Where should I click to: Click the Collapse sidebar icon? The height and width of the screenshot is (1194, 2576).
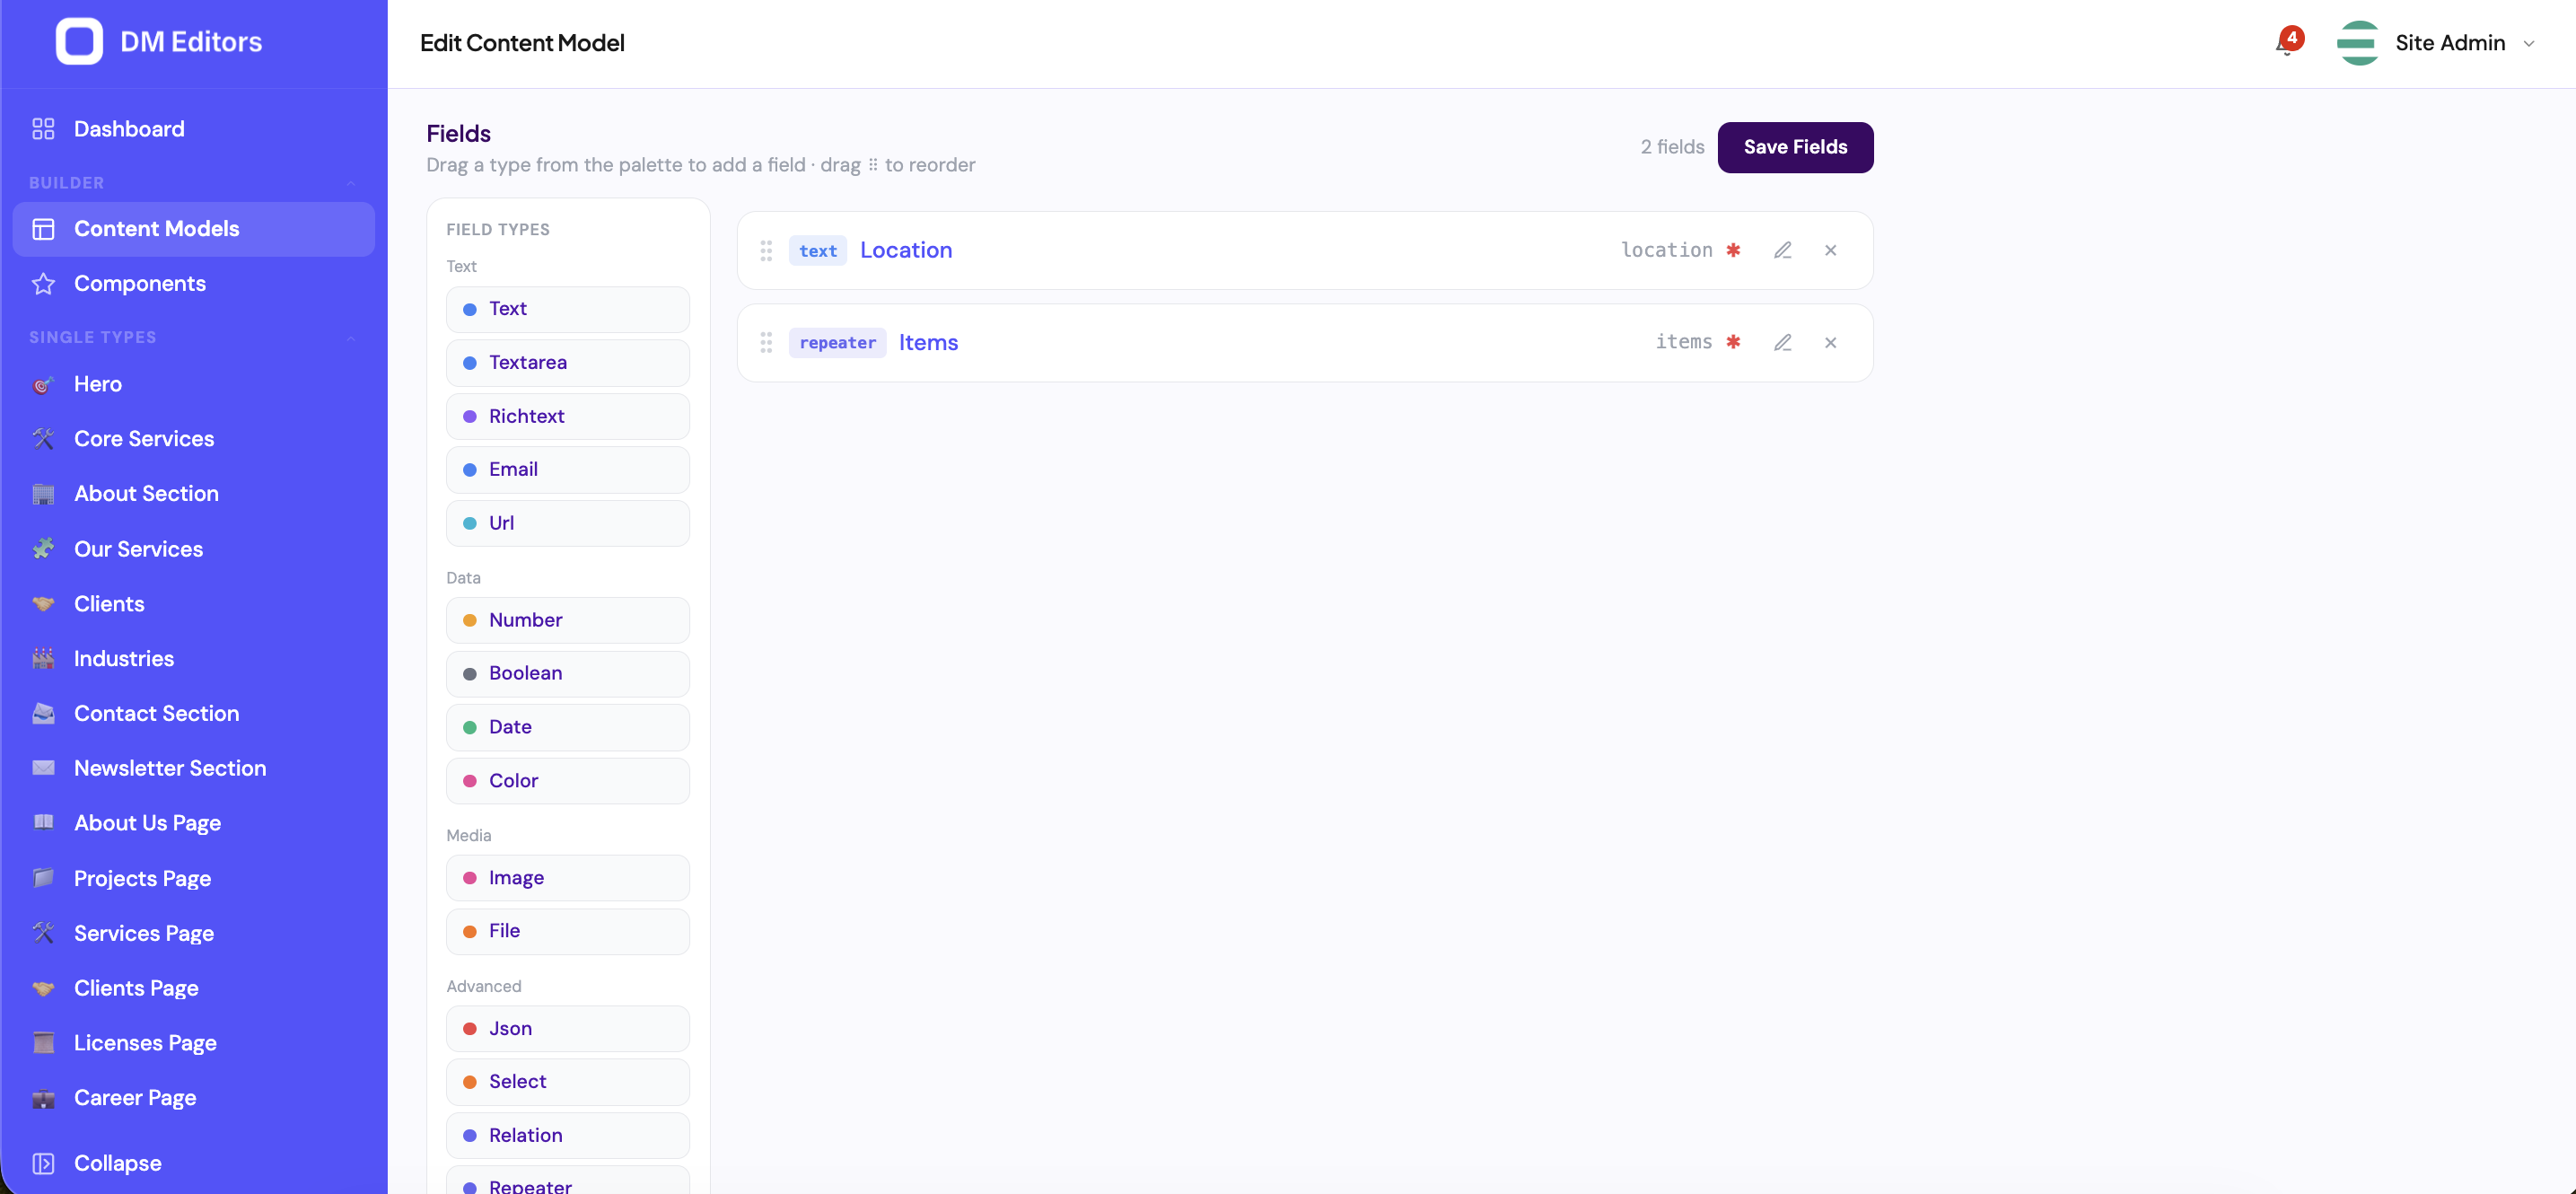coord(43,1163)
